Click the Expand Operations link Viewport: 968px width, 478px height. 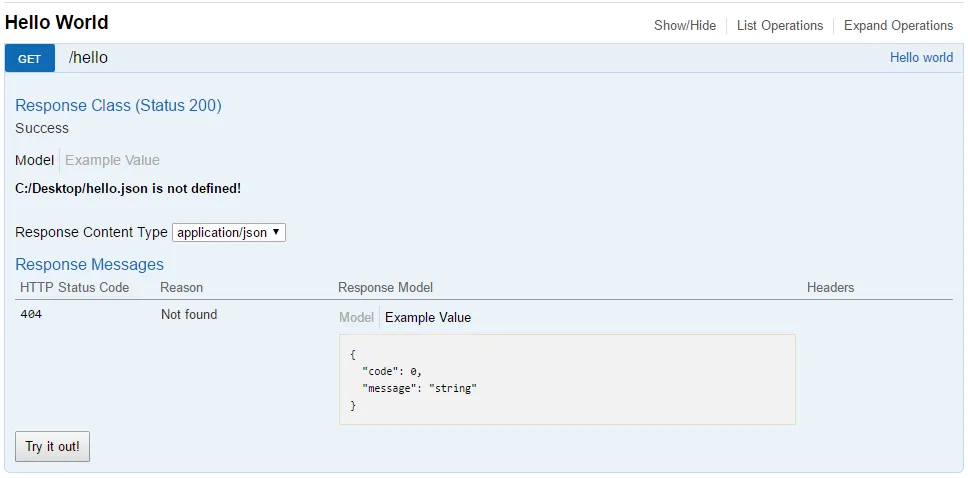898,25
